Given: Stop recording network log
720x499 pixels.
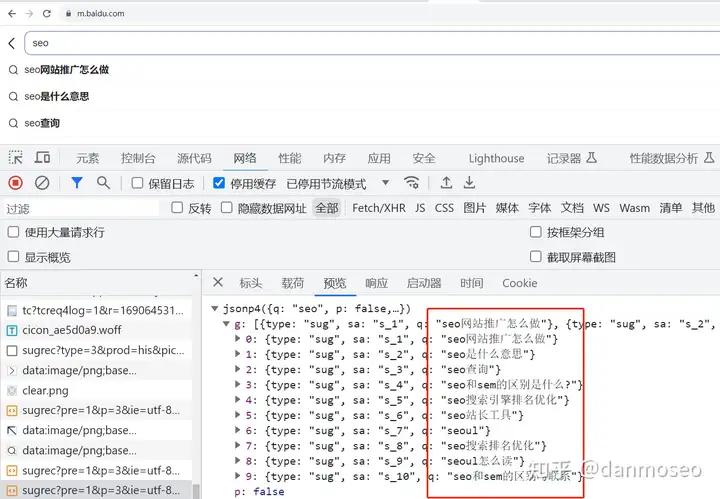Looking at the screenshot, I should tap(16, 183).
